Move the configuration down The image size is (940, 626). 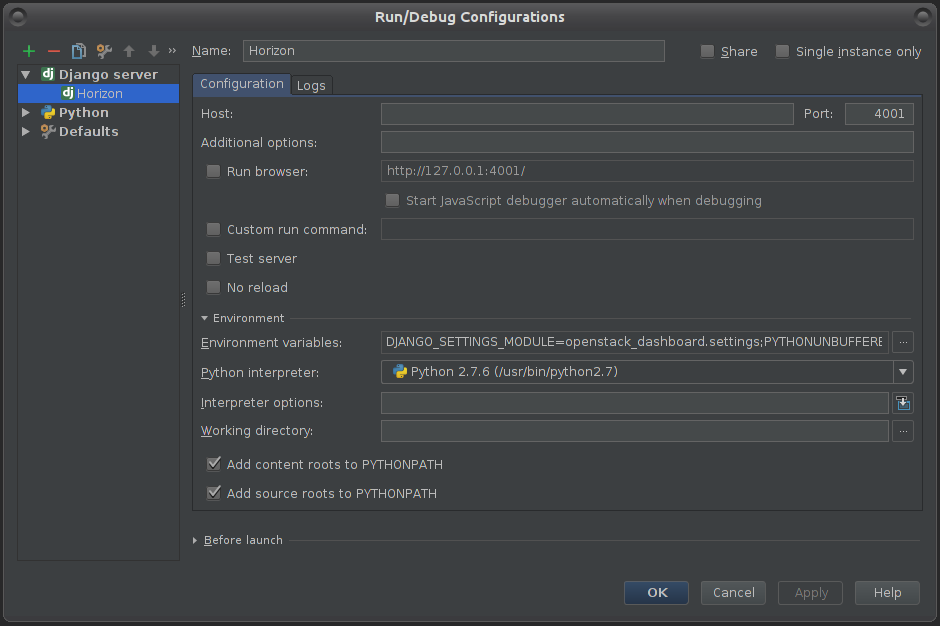[x=152, y=51]
